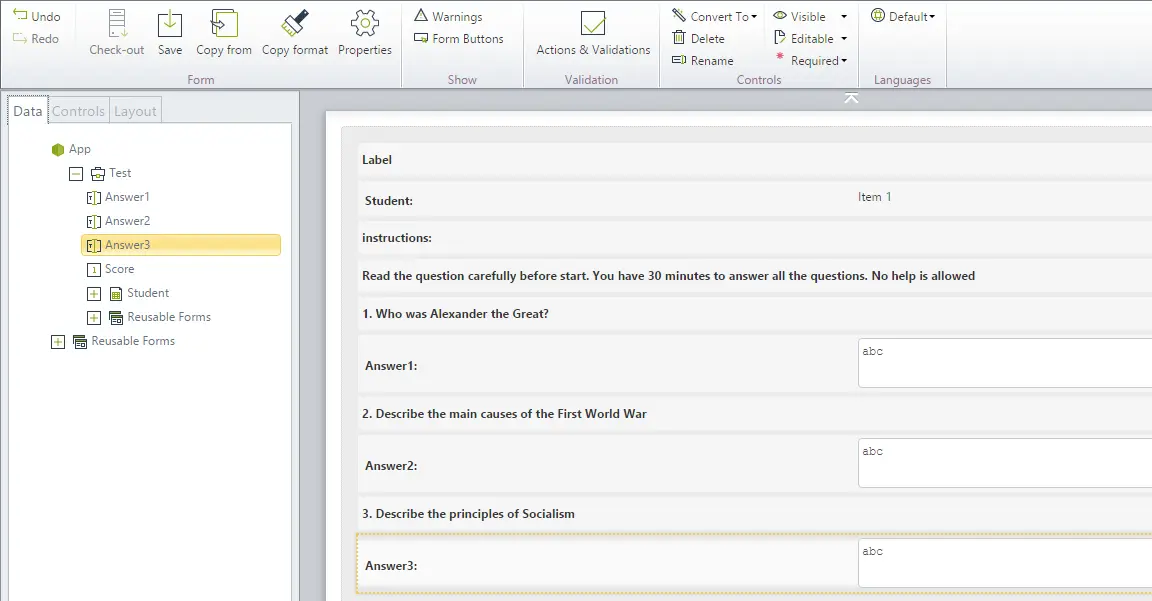Select Answer2 in the data tree
This screenshot has width=1152, height=601.
[x=127, y=221]
